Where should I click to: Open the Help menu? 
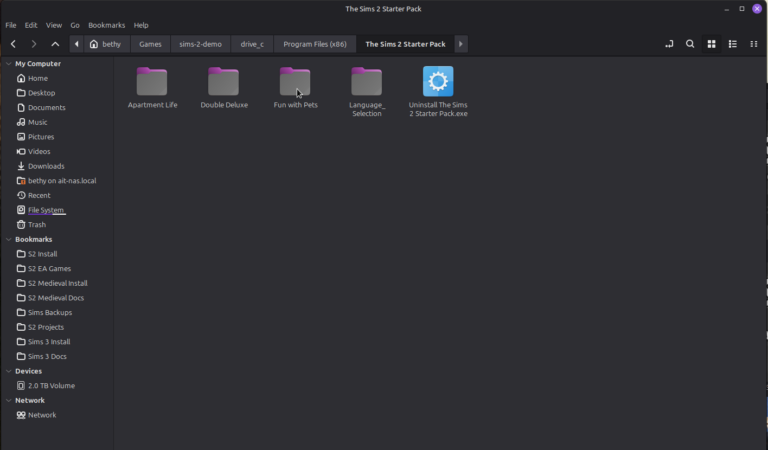click(x=141, y=25)
